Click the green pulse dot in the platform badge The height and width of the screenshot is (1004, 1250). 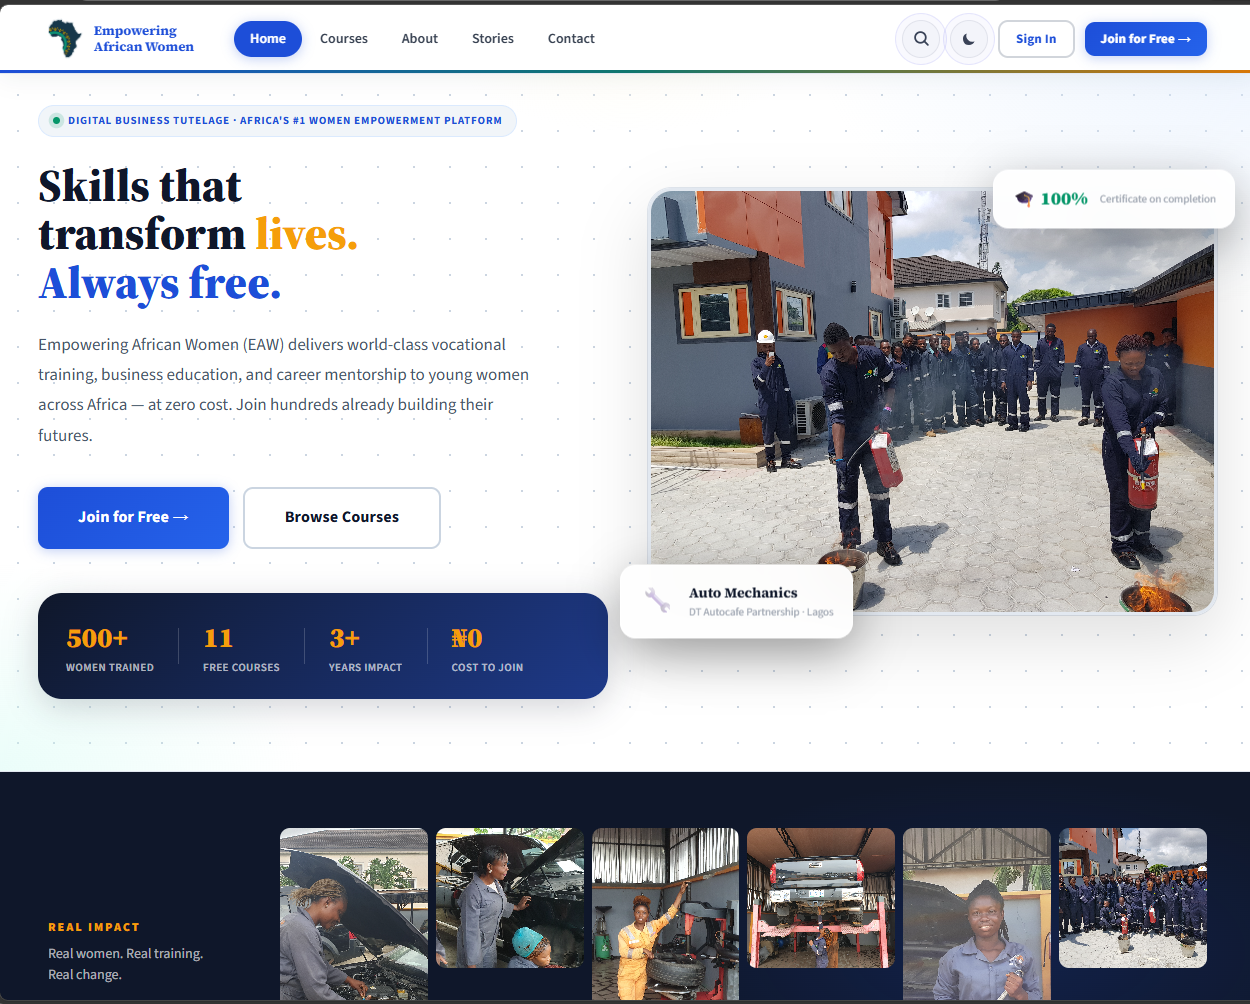tap(56, 120)
